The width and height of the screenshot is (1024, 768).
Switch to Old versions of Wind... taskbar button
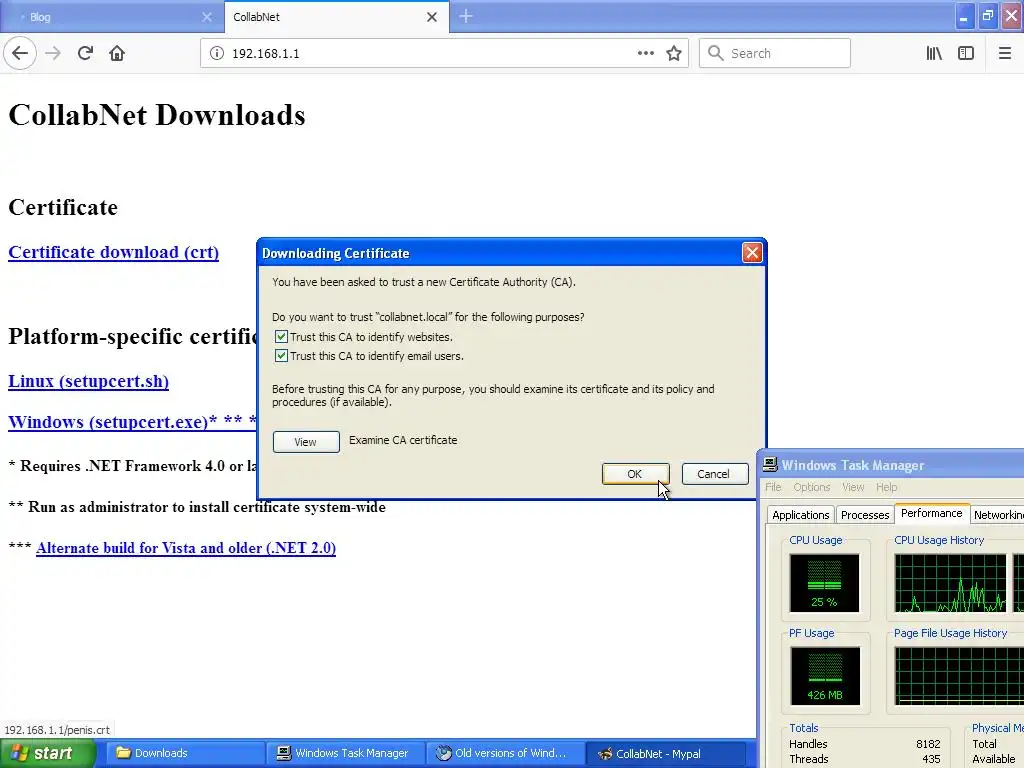[505, 754]
